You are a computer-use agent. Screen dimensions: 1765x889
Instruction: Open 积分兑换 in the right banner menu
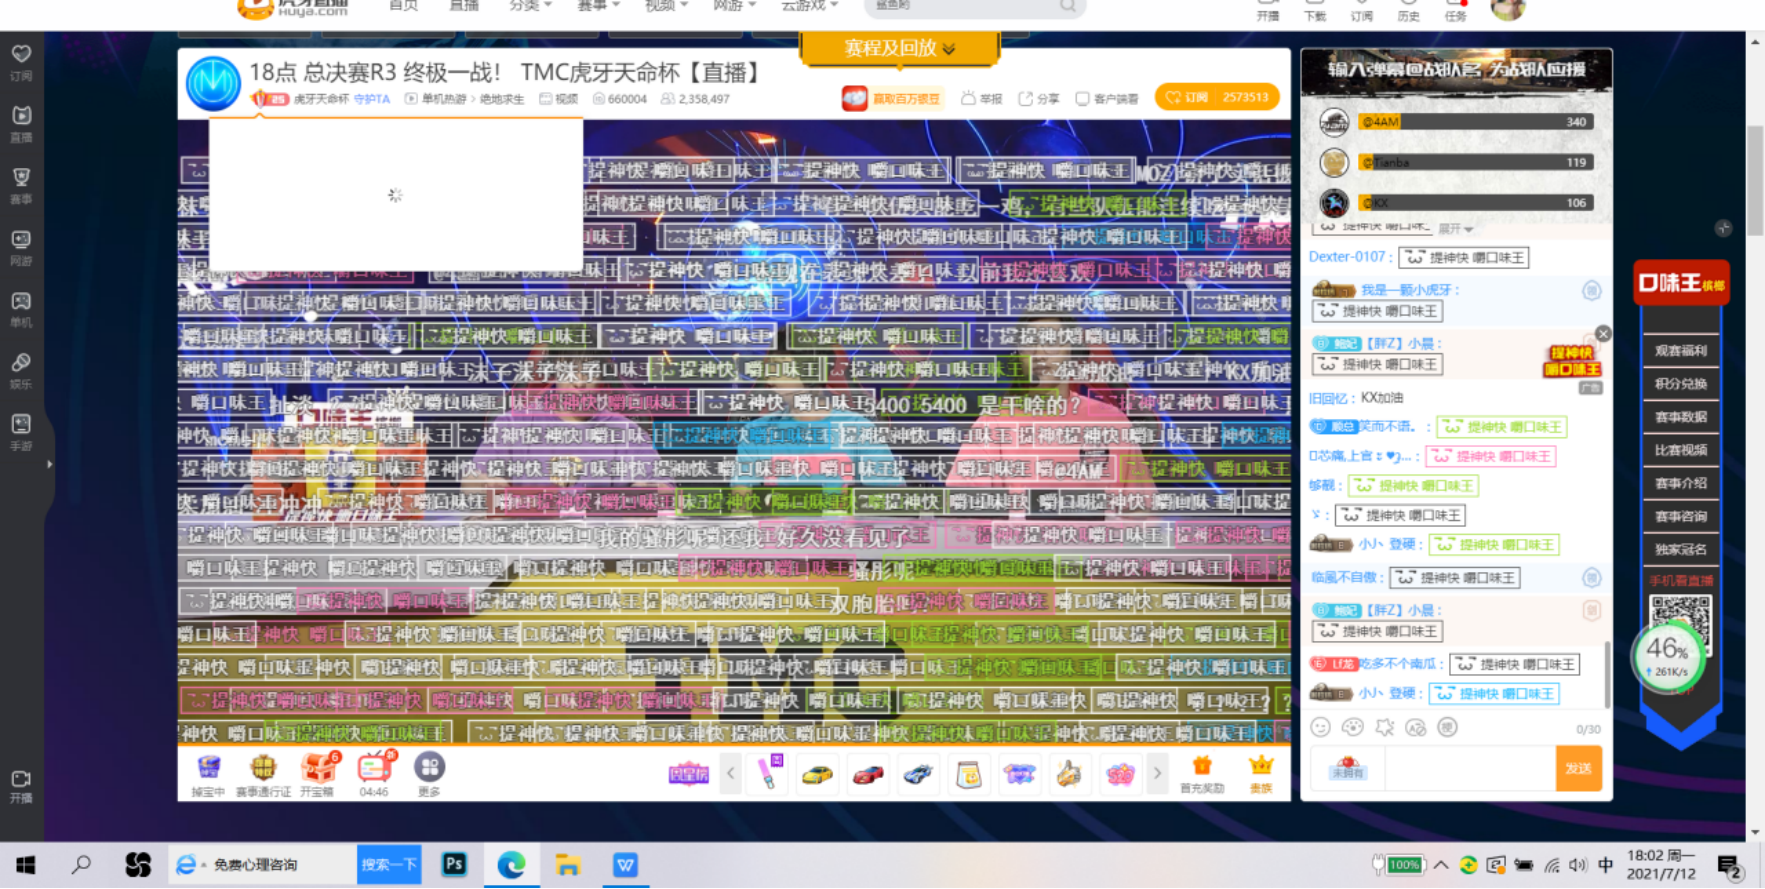point(1680,384)
